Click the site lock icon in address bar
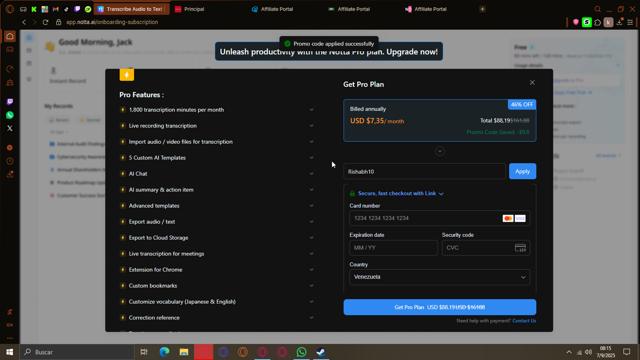 (x=58, y=22)
